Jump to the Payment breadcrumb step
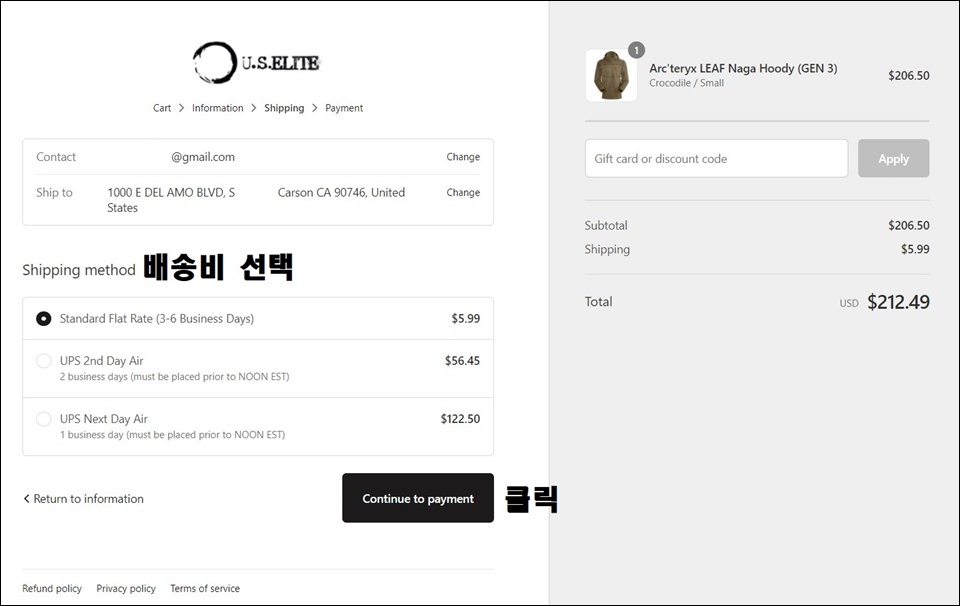960x606 pixels. click(x=344, y=108)
